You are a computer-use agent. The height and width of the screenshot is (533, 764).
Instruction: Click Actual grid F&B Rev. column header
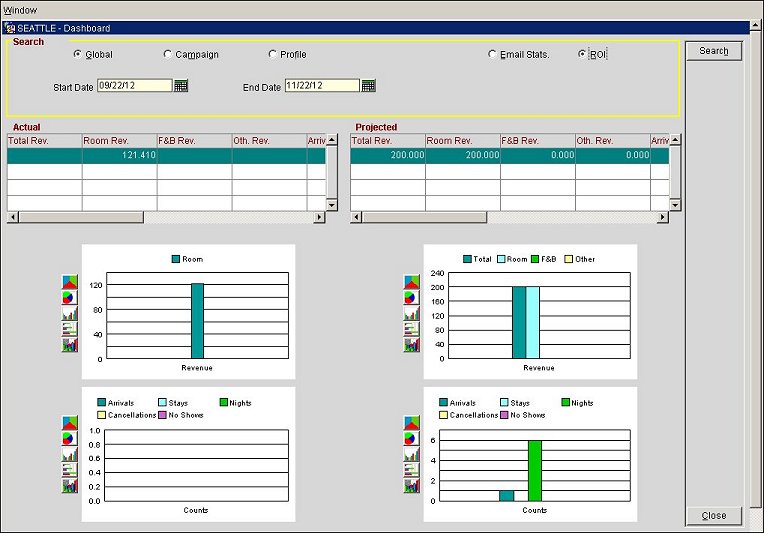[x=194, y=141]
